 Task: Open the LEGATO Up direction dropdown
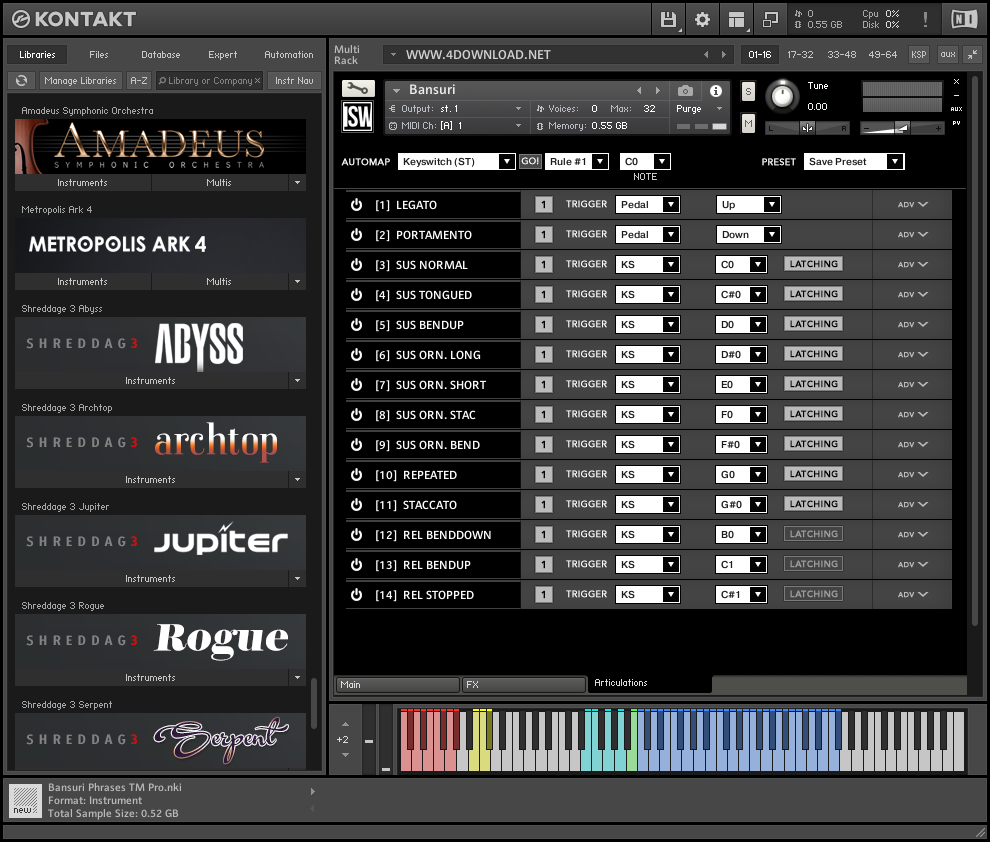pyautogui.click(x=748, y=205)
